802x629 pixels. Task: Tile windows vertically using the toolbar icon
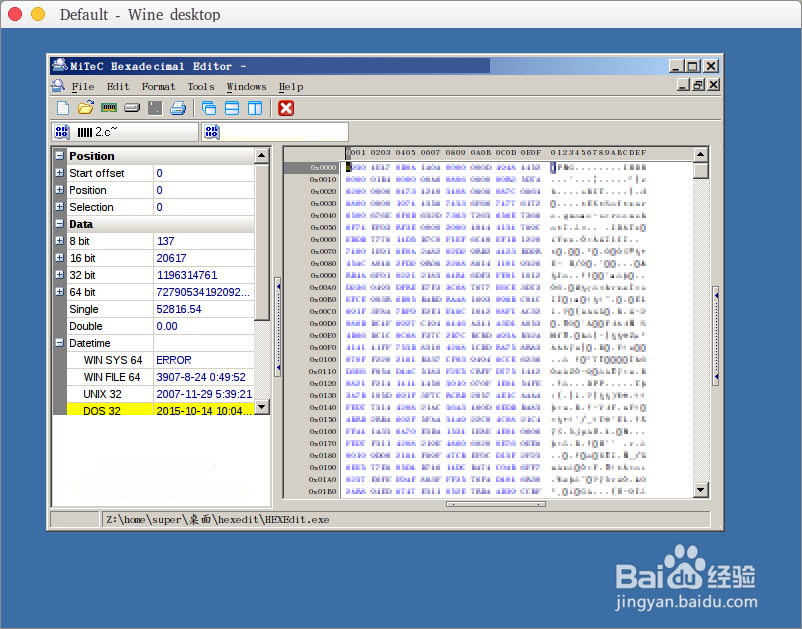click(255, 108)
